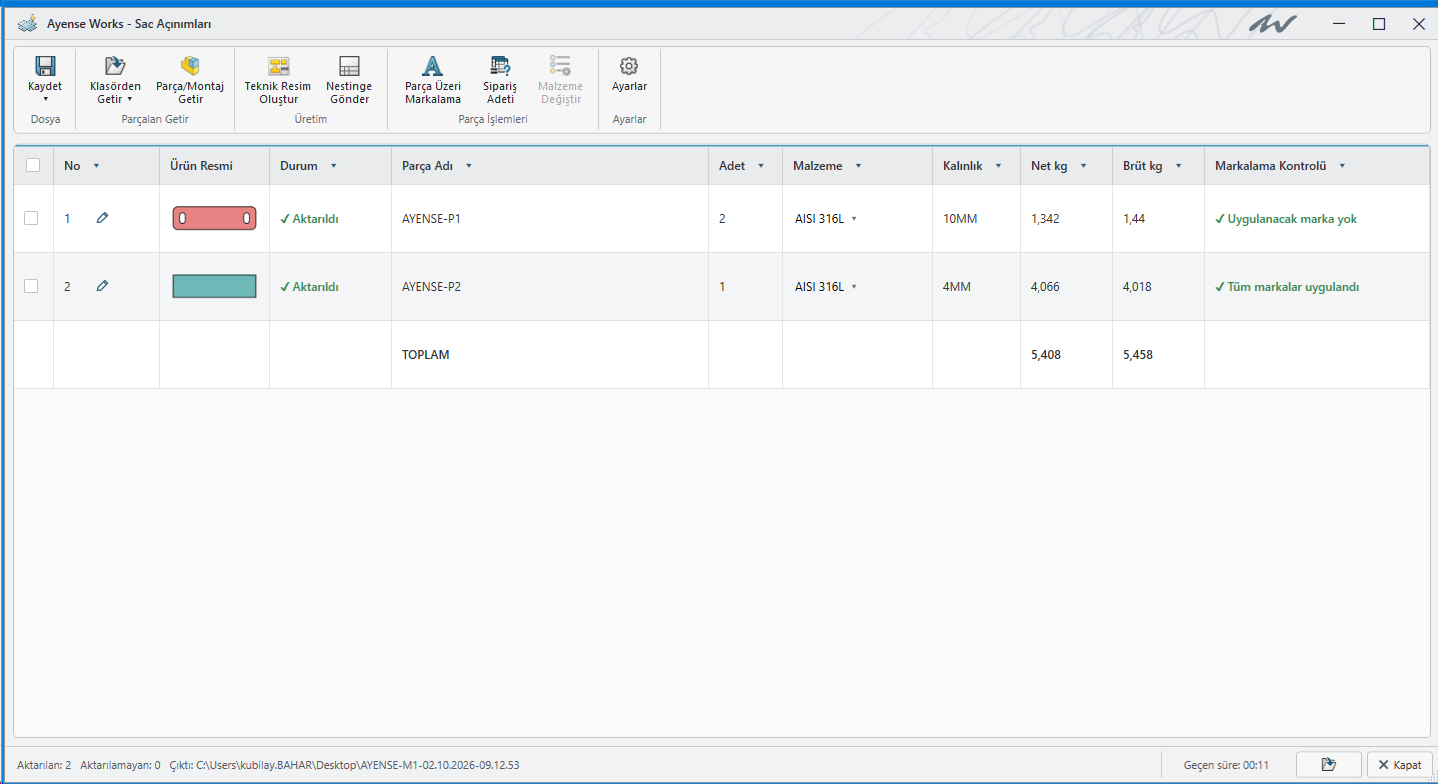Select the AYENSE-P2 part name cell
The height and width of the screenshot is (784, 1438).
[549, 286]
